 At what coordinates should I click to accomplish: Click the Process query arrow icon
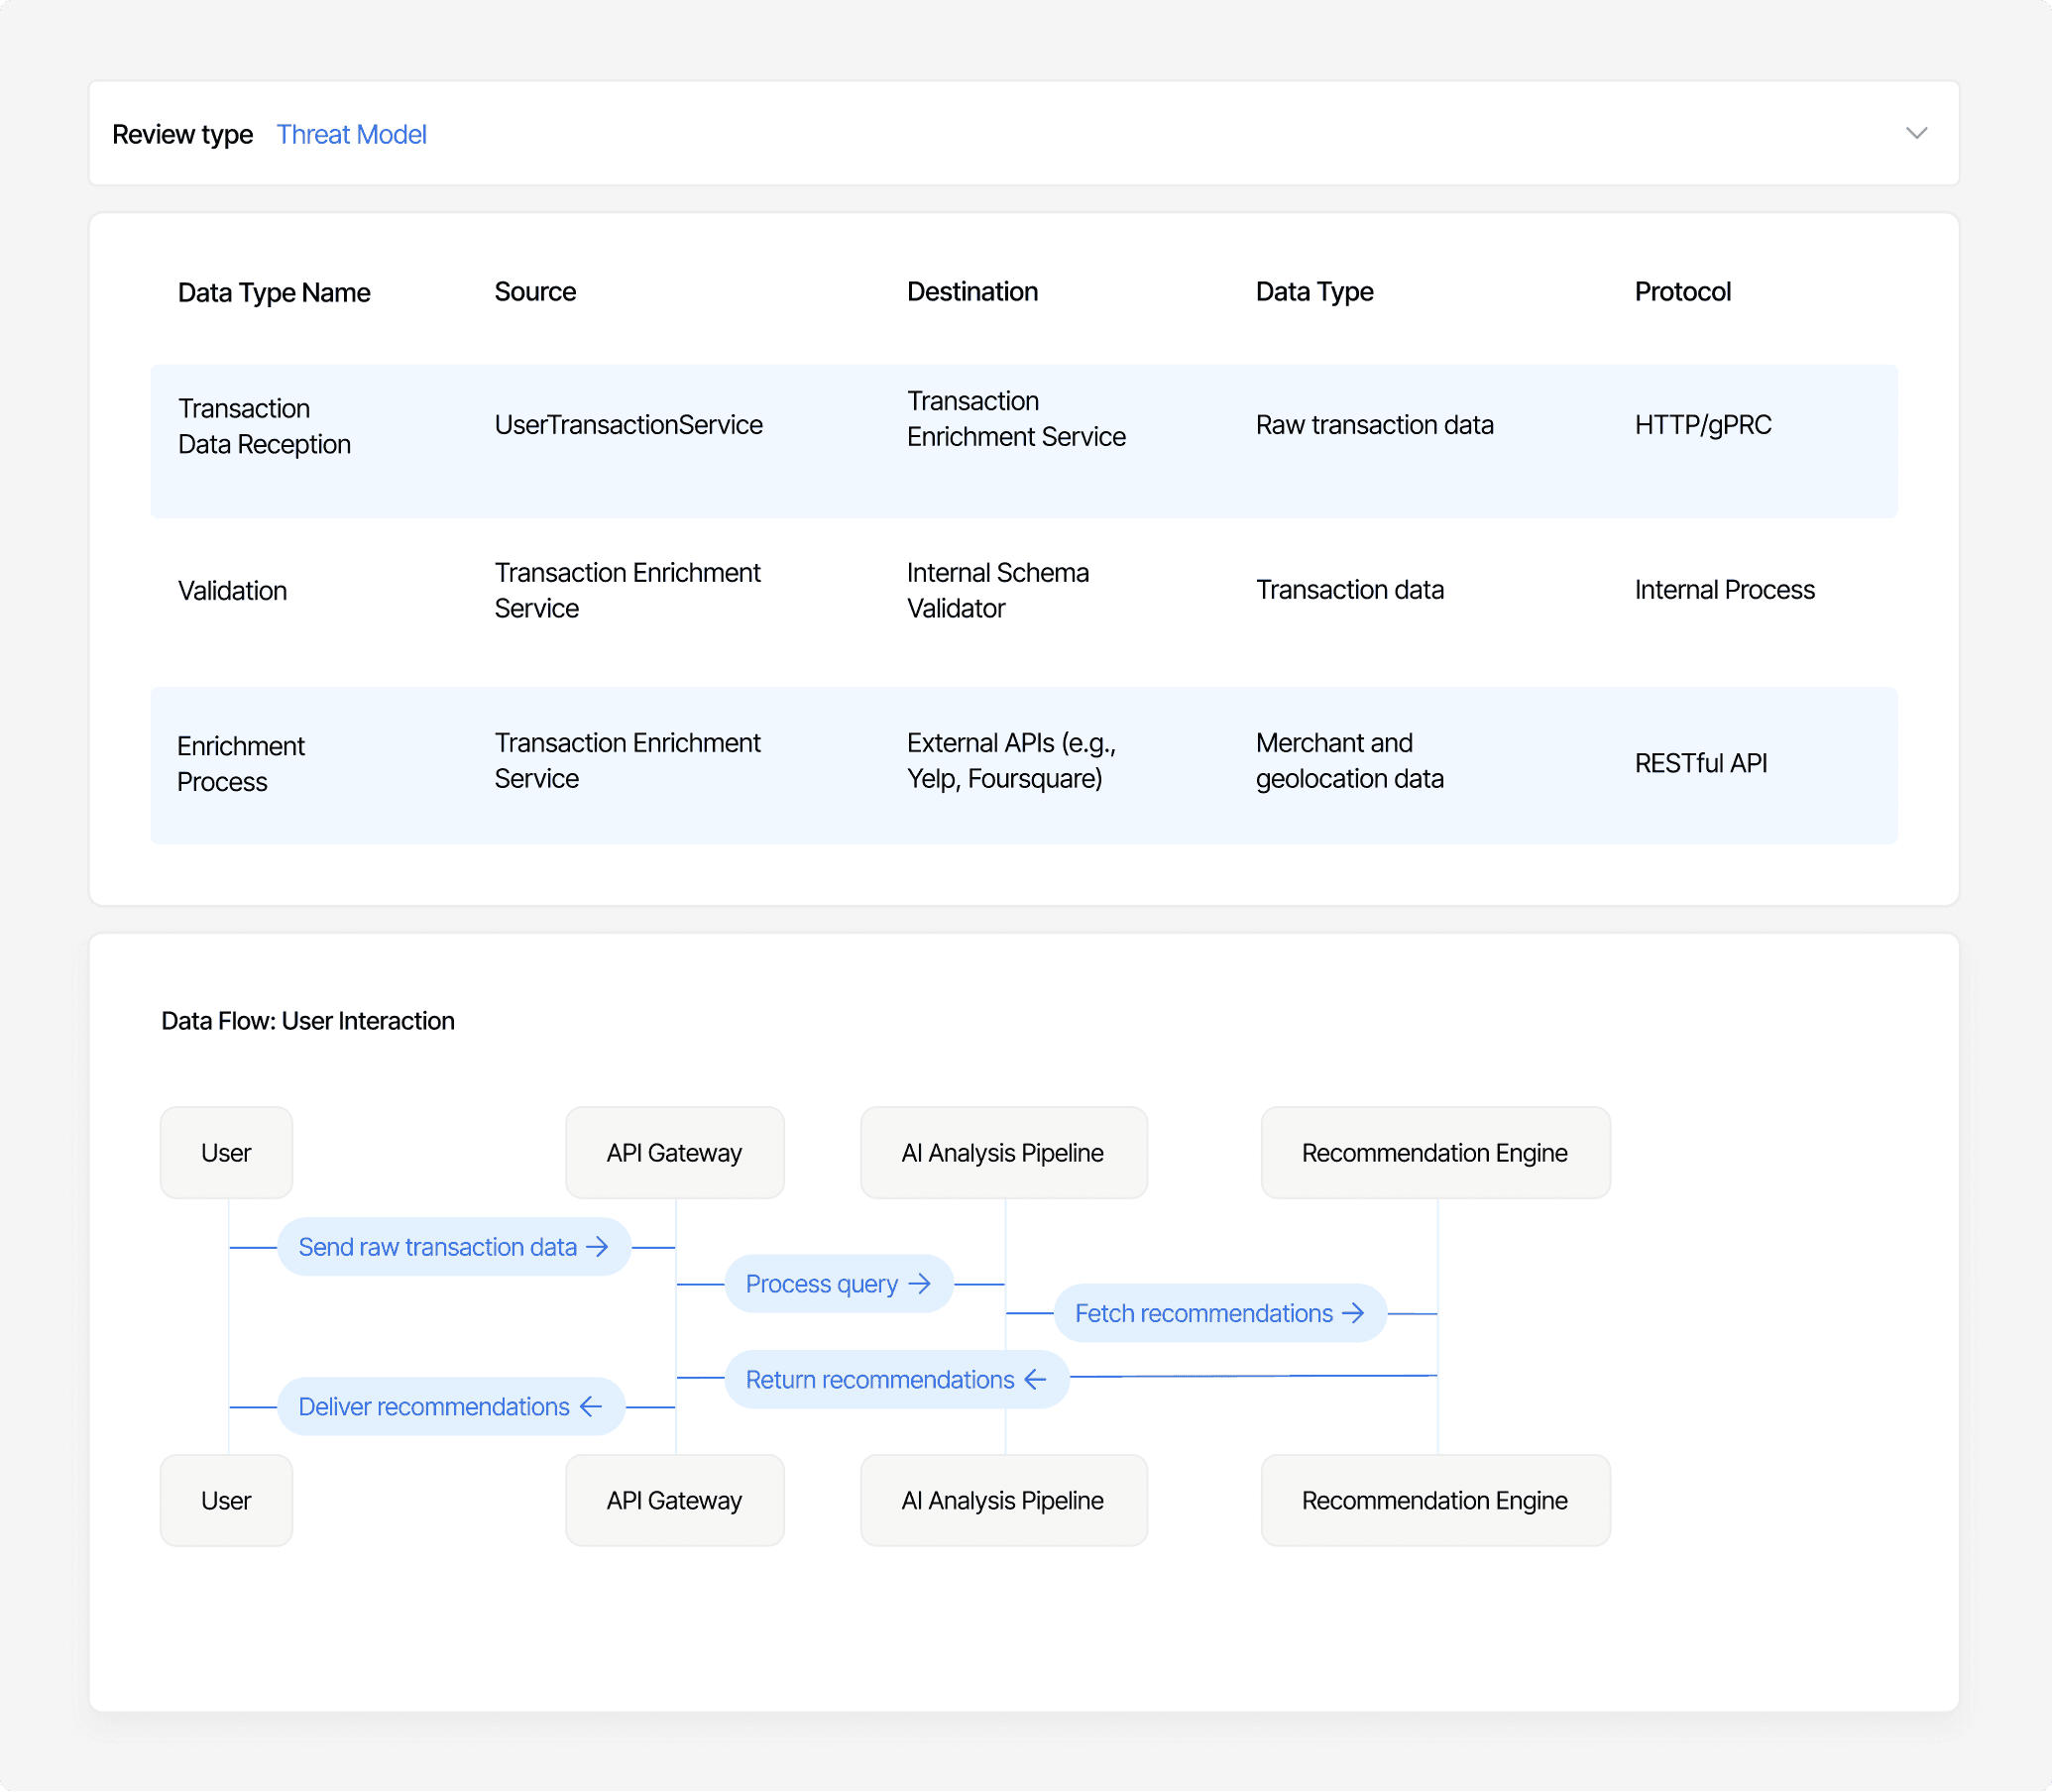(x=920, y=1283)
